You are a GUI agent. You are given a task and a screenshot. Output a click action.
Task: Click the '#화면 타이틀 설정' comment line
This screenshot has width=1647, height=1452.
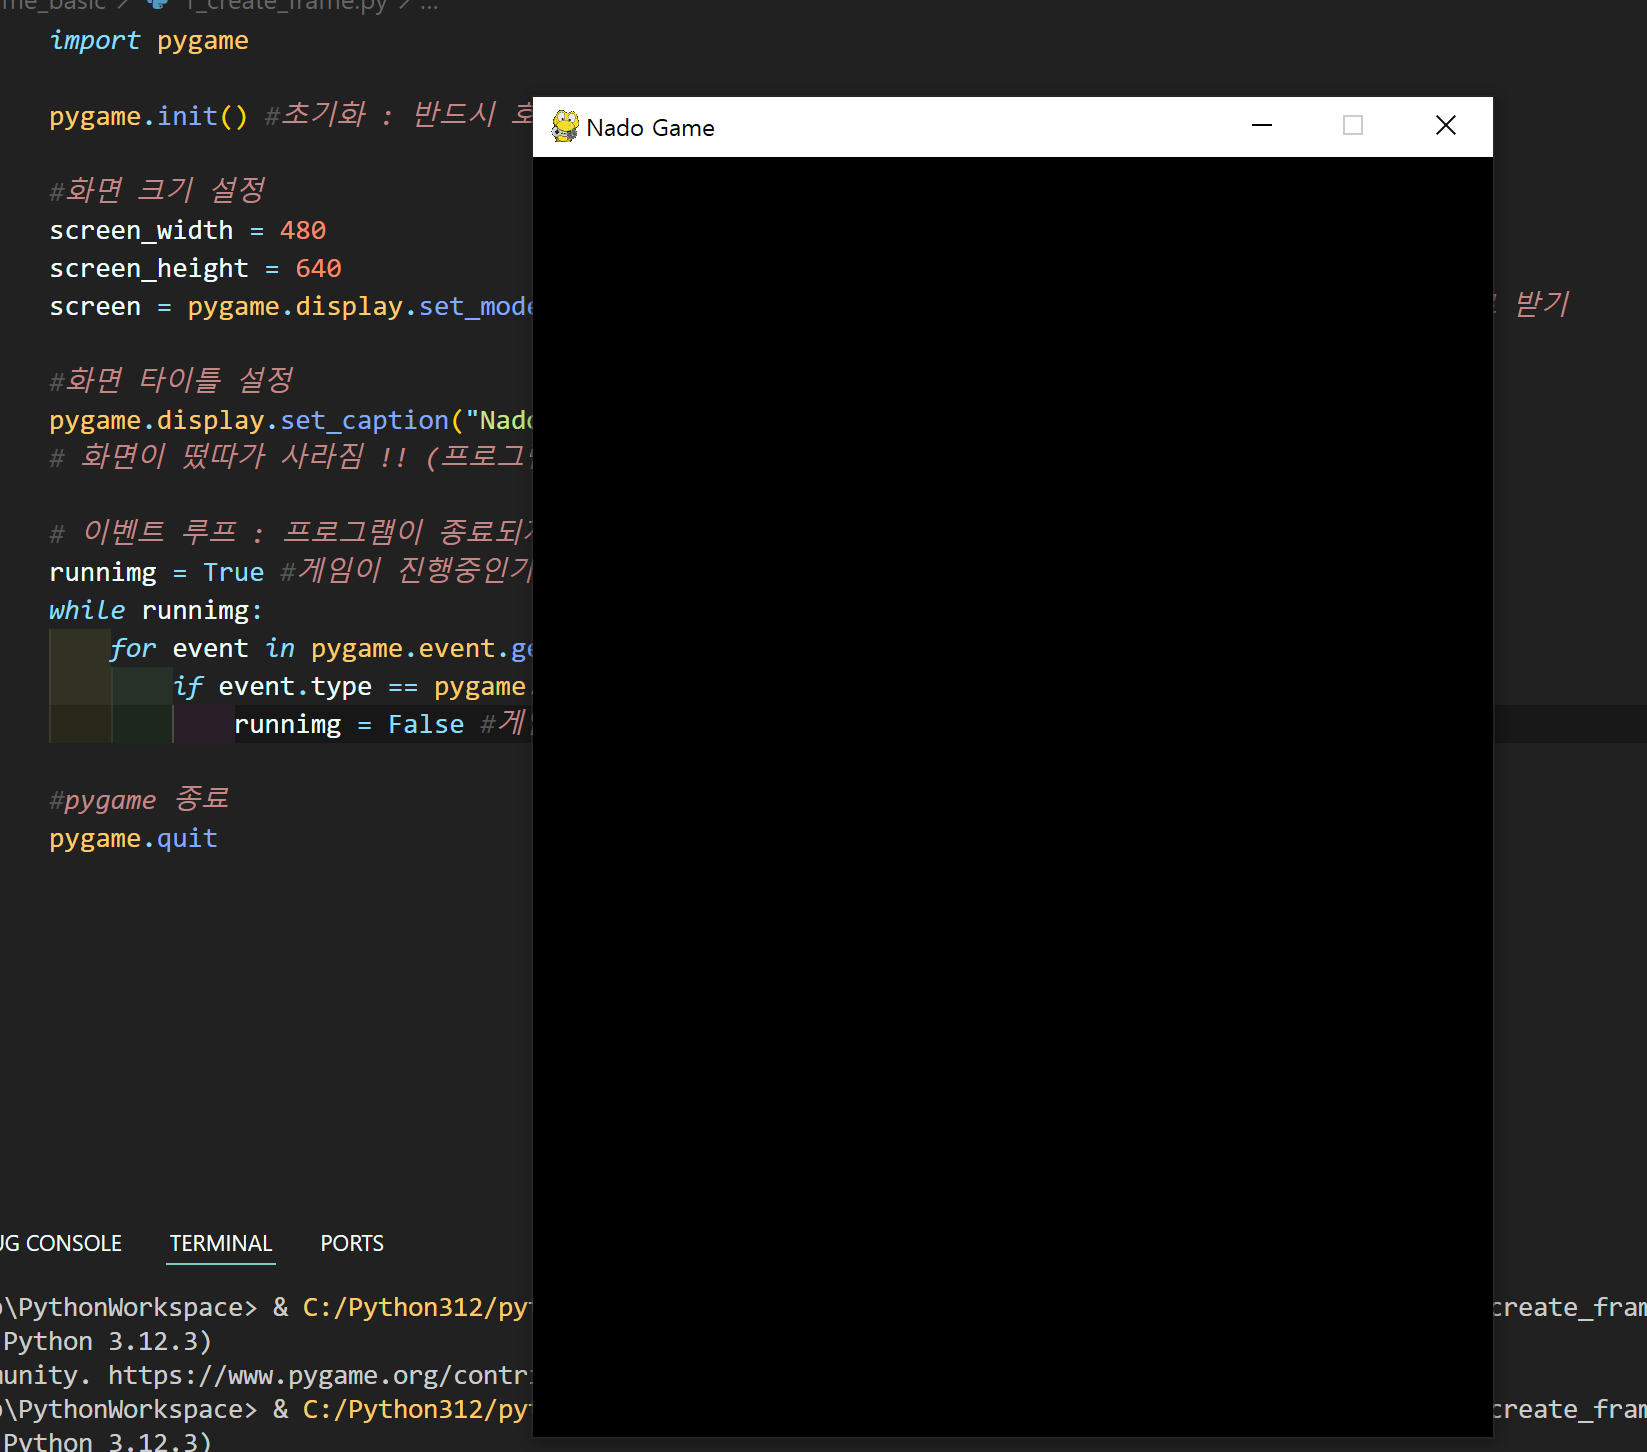point(171,381)
